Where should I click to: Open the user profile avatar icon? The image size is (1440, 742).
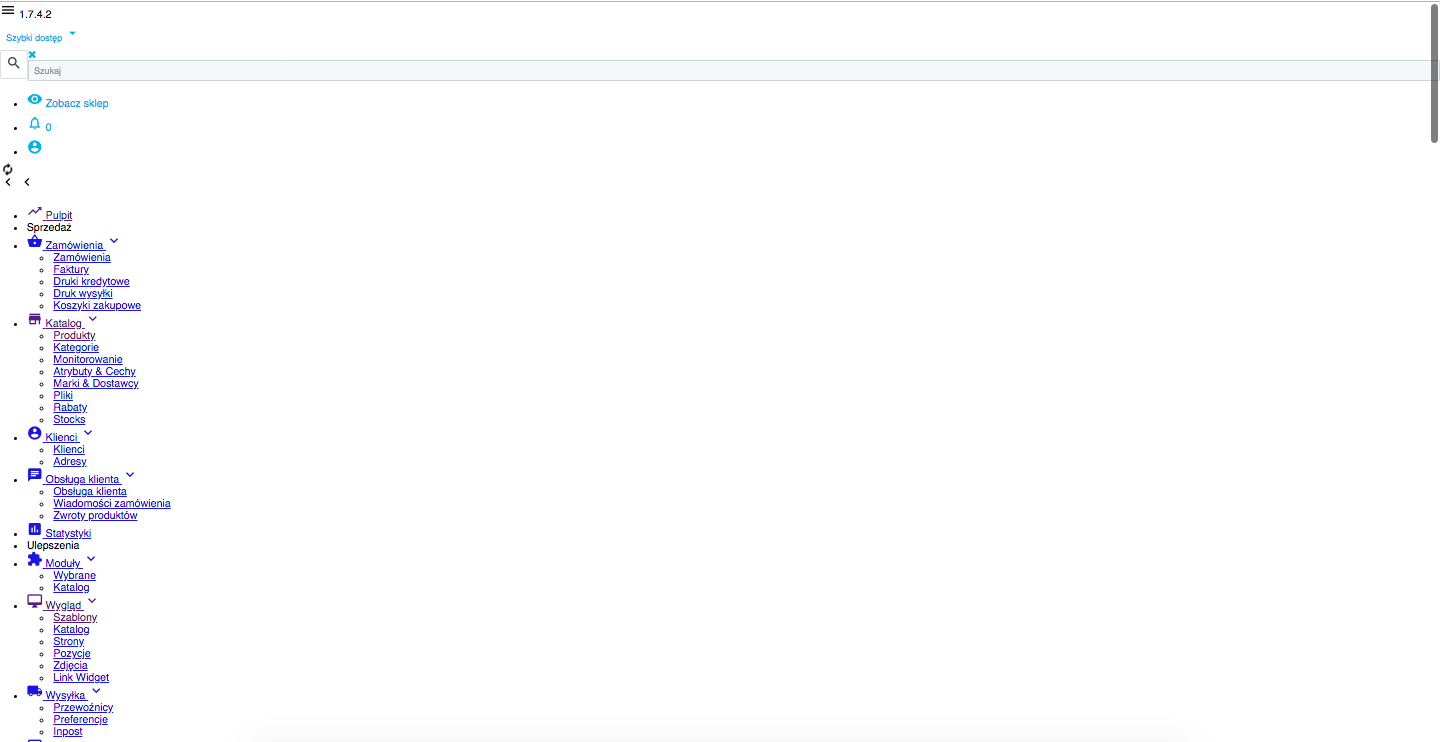coord(35,147)
